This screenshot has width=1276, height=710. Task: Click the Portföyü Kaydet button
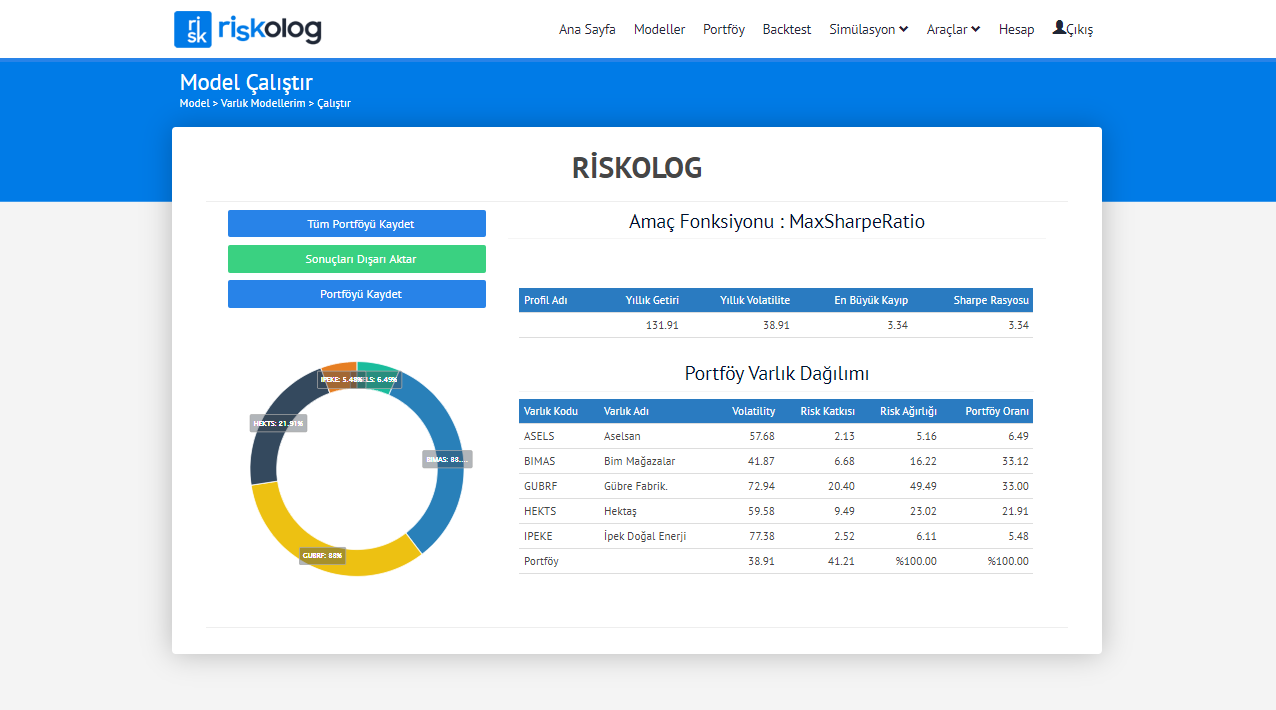coord(357,294)
